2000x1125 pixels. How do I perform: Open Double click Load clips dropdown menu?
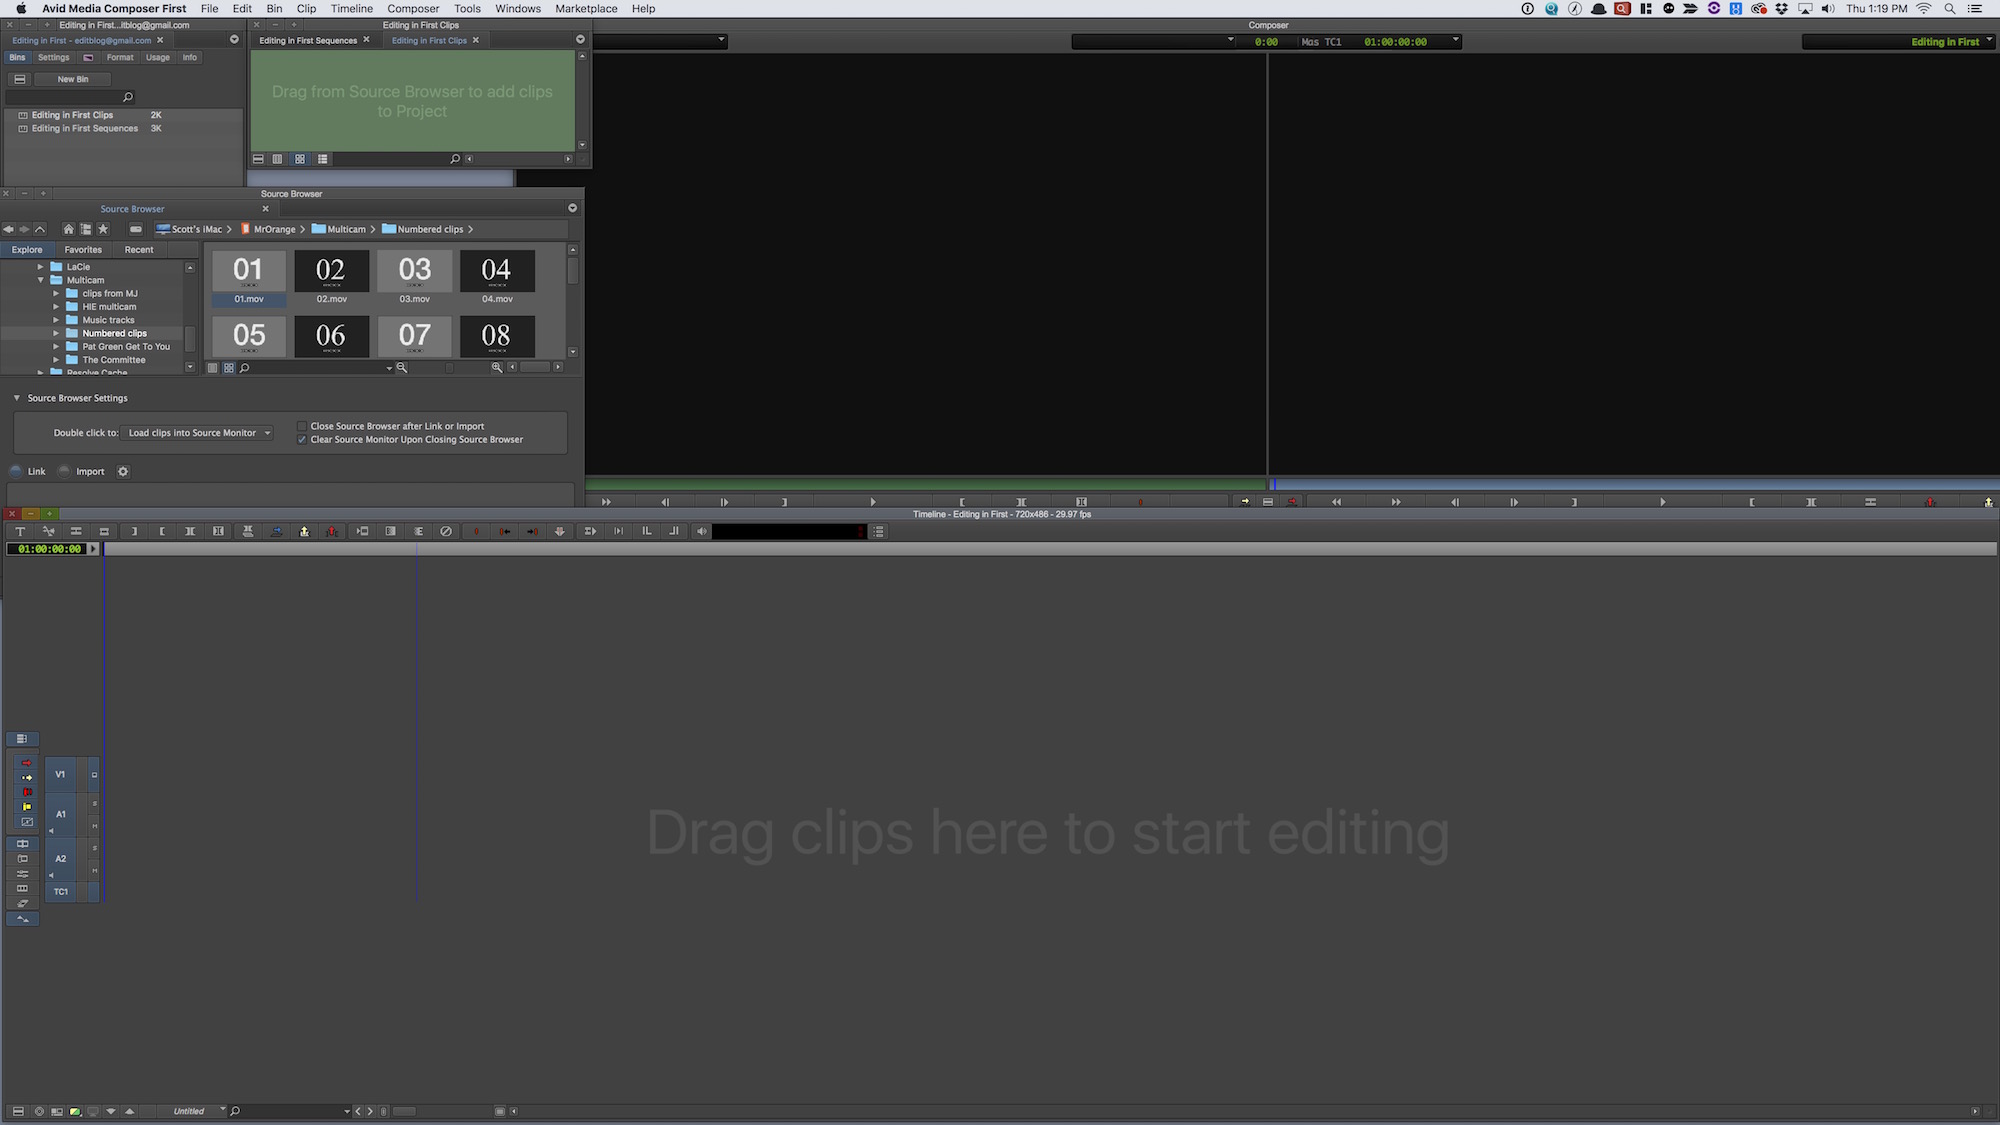(265, 433)
